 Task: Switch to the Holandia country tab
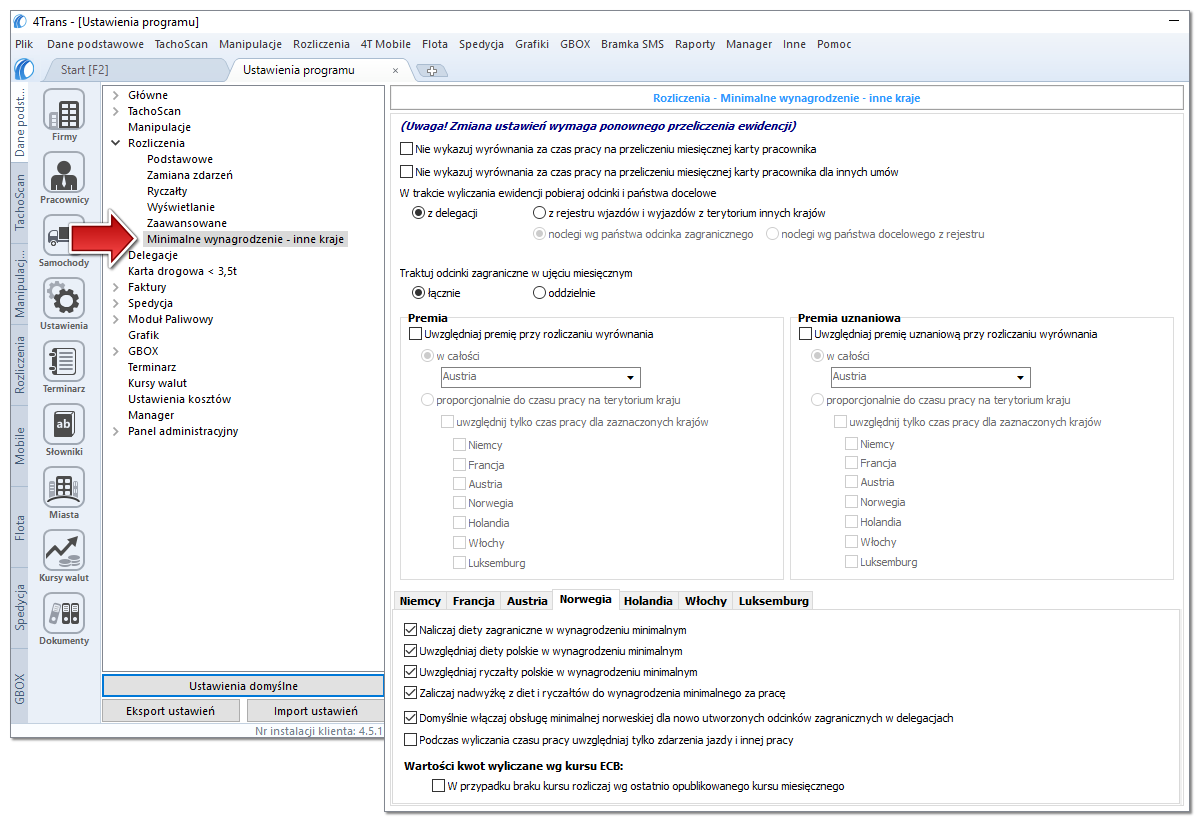(x=648, y=601)
